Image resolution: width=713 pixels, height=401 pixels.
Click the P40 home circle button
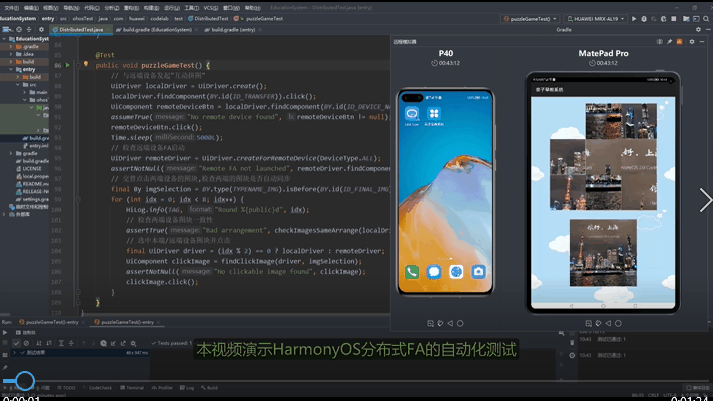pyautogui.click(x=460, y=323)
